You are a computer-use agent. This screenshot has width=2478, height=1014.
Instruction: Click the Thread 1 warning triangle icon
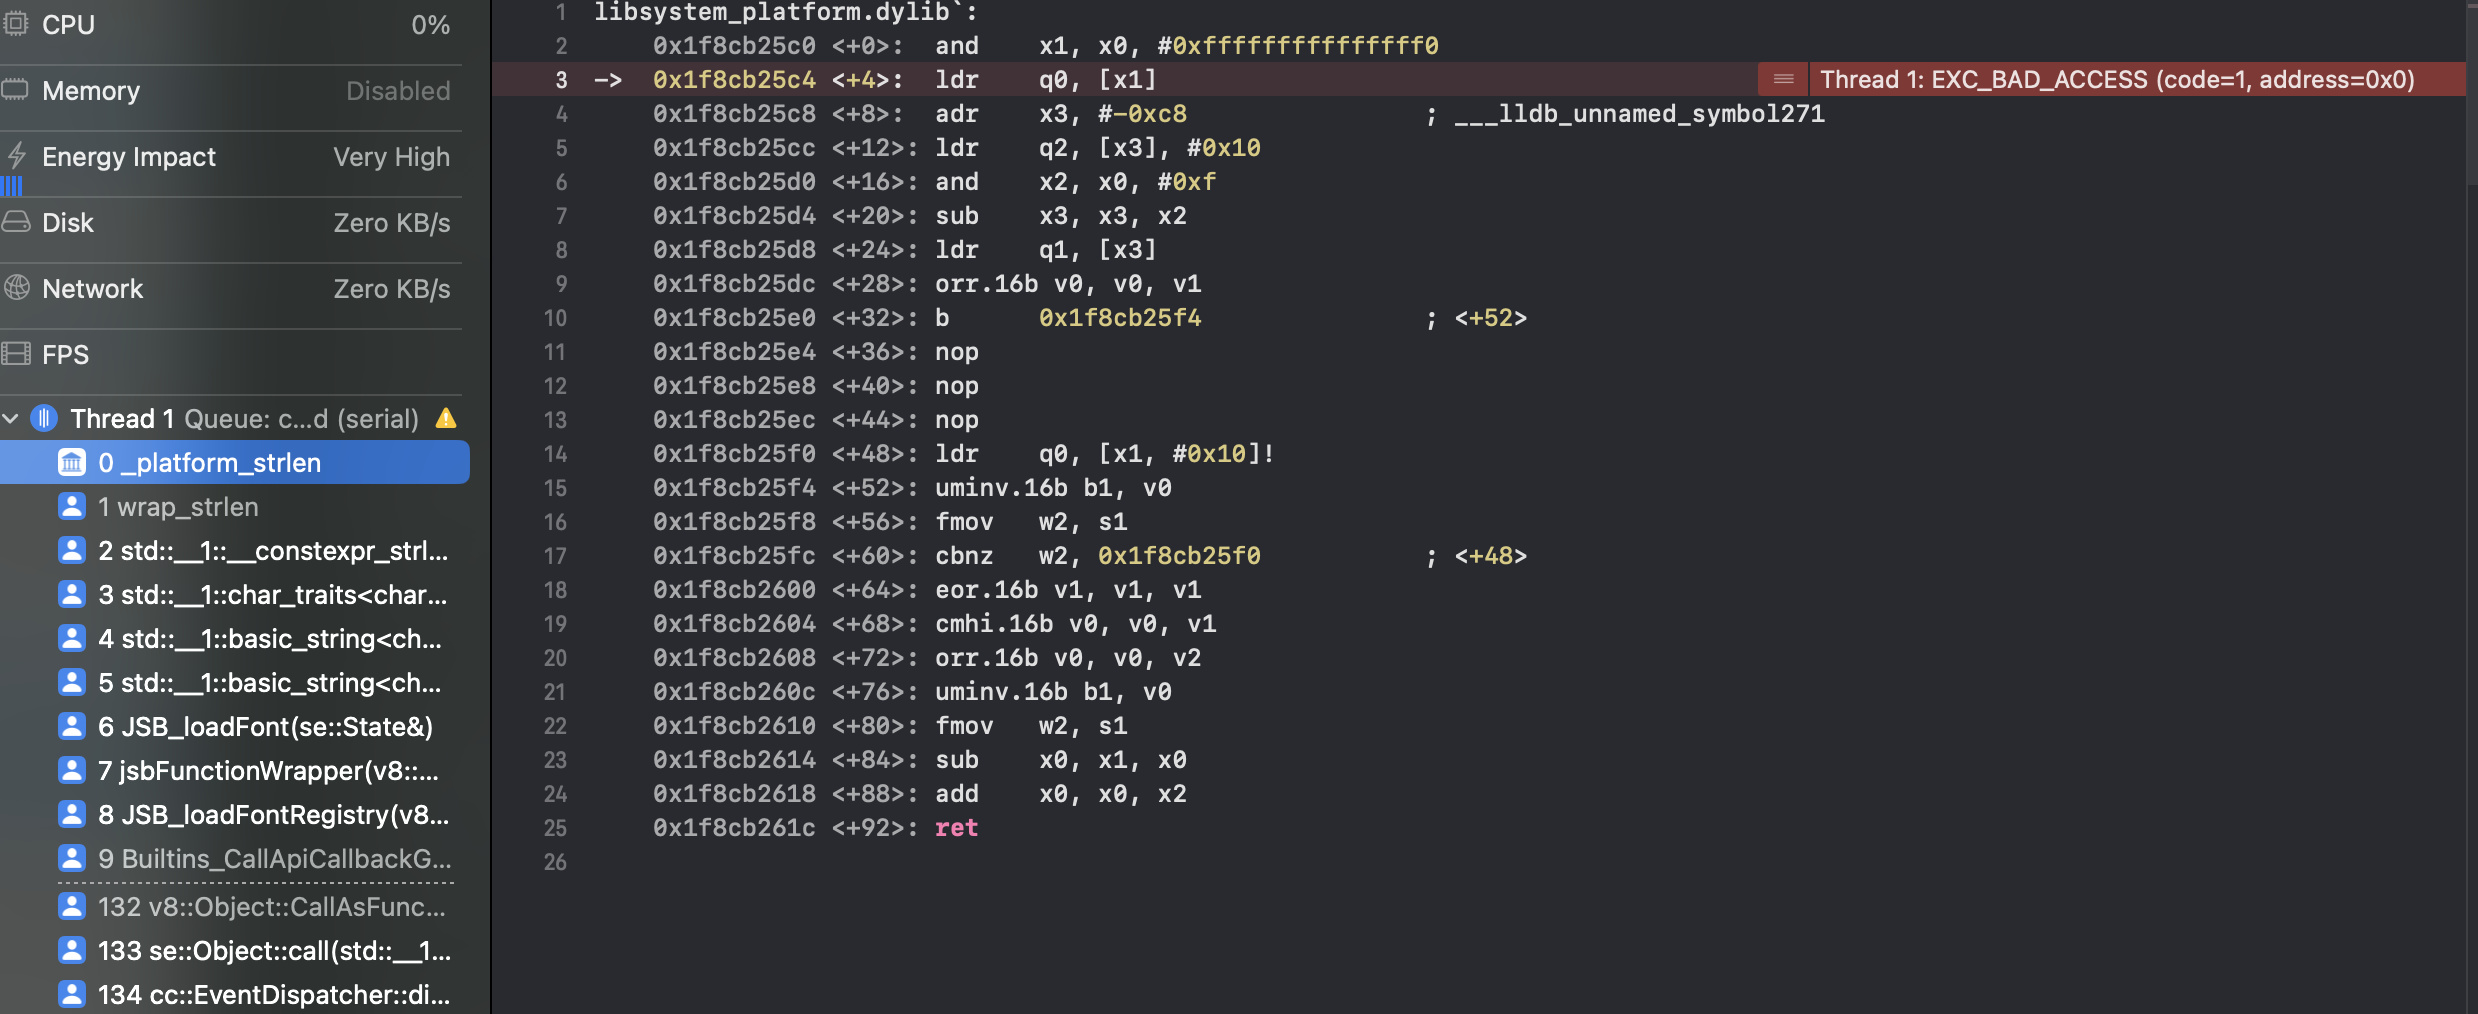[x=446, y=418]
